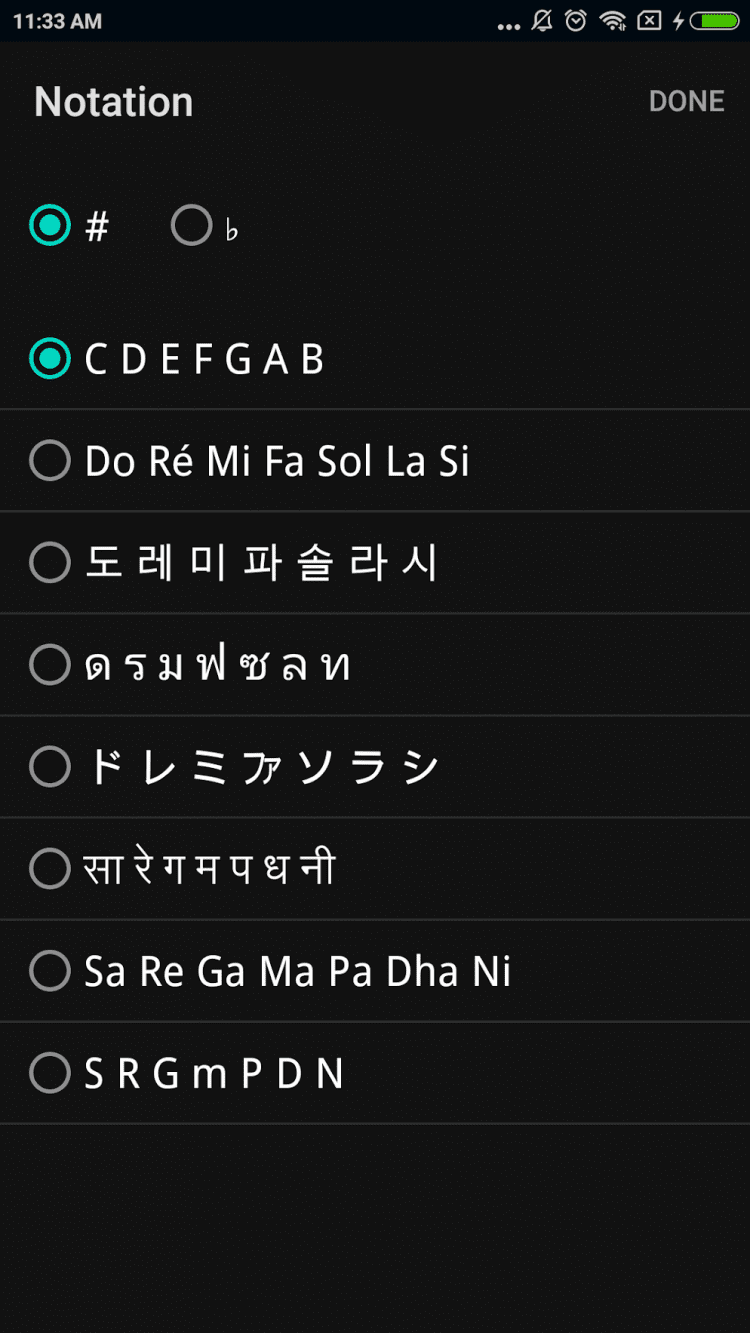Screen dimensions: 750x1333
Task: Select the sharp (#) accidental radio button
Action: [50, 226]
